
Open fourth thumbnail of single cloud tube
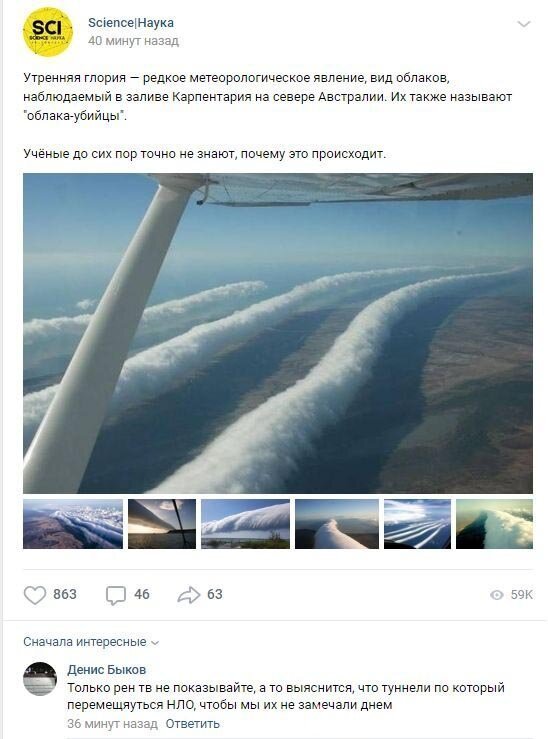(x=337, y=524)
